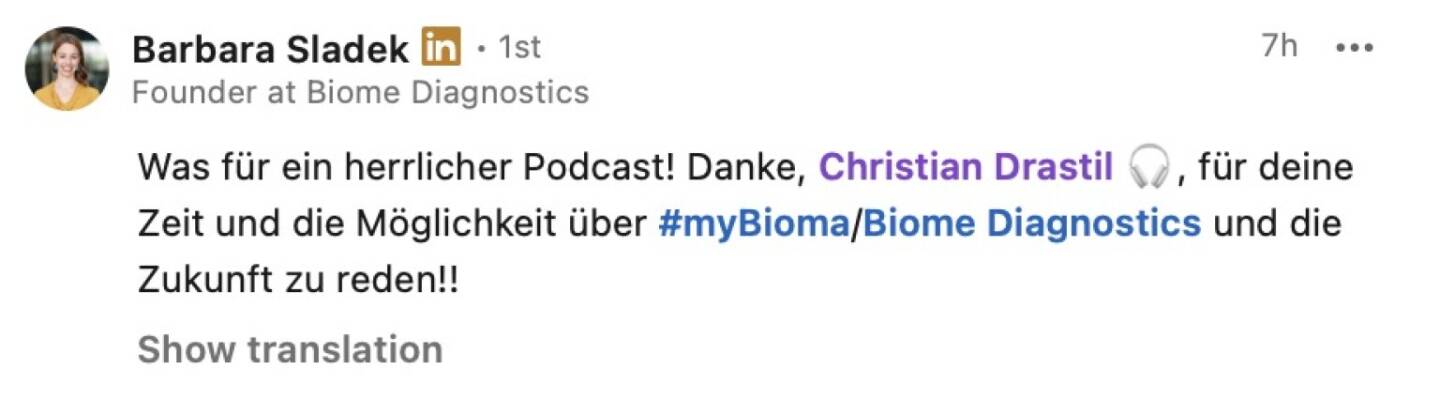Open the blue Biome Diagnostics mention in post
Screen dimensions: 1440x400
tap(1031, 223)
